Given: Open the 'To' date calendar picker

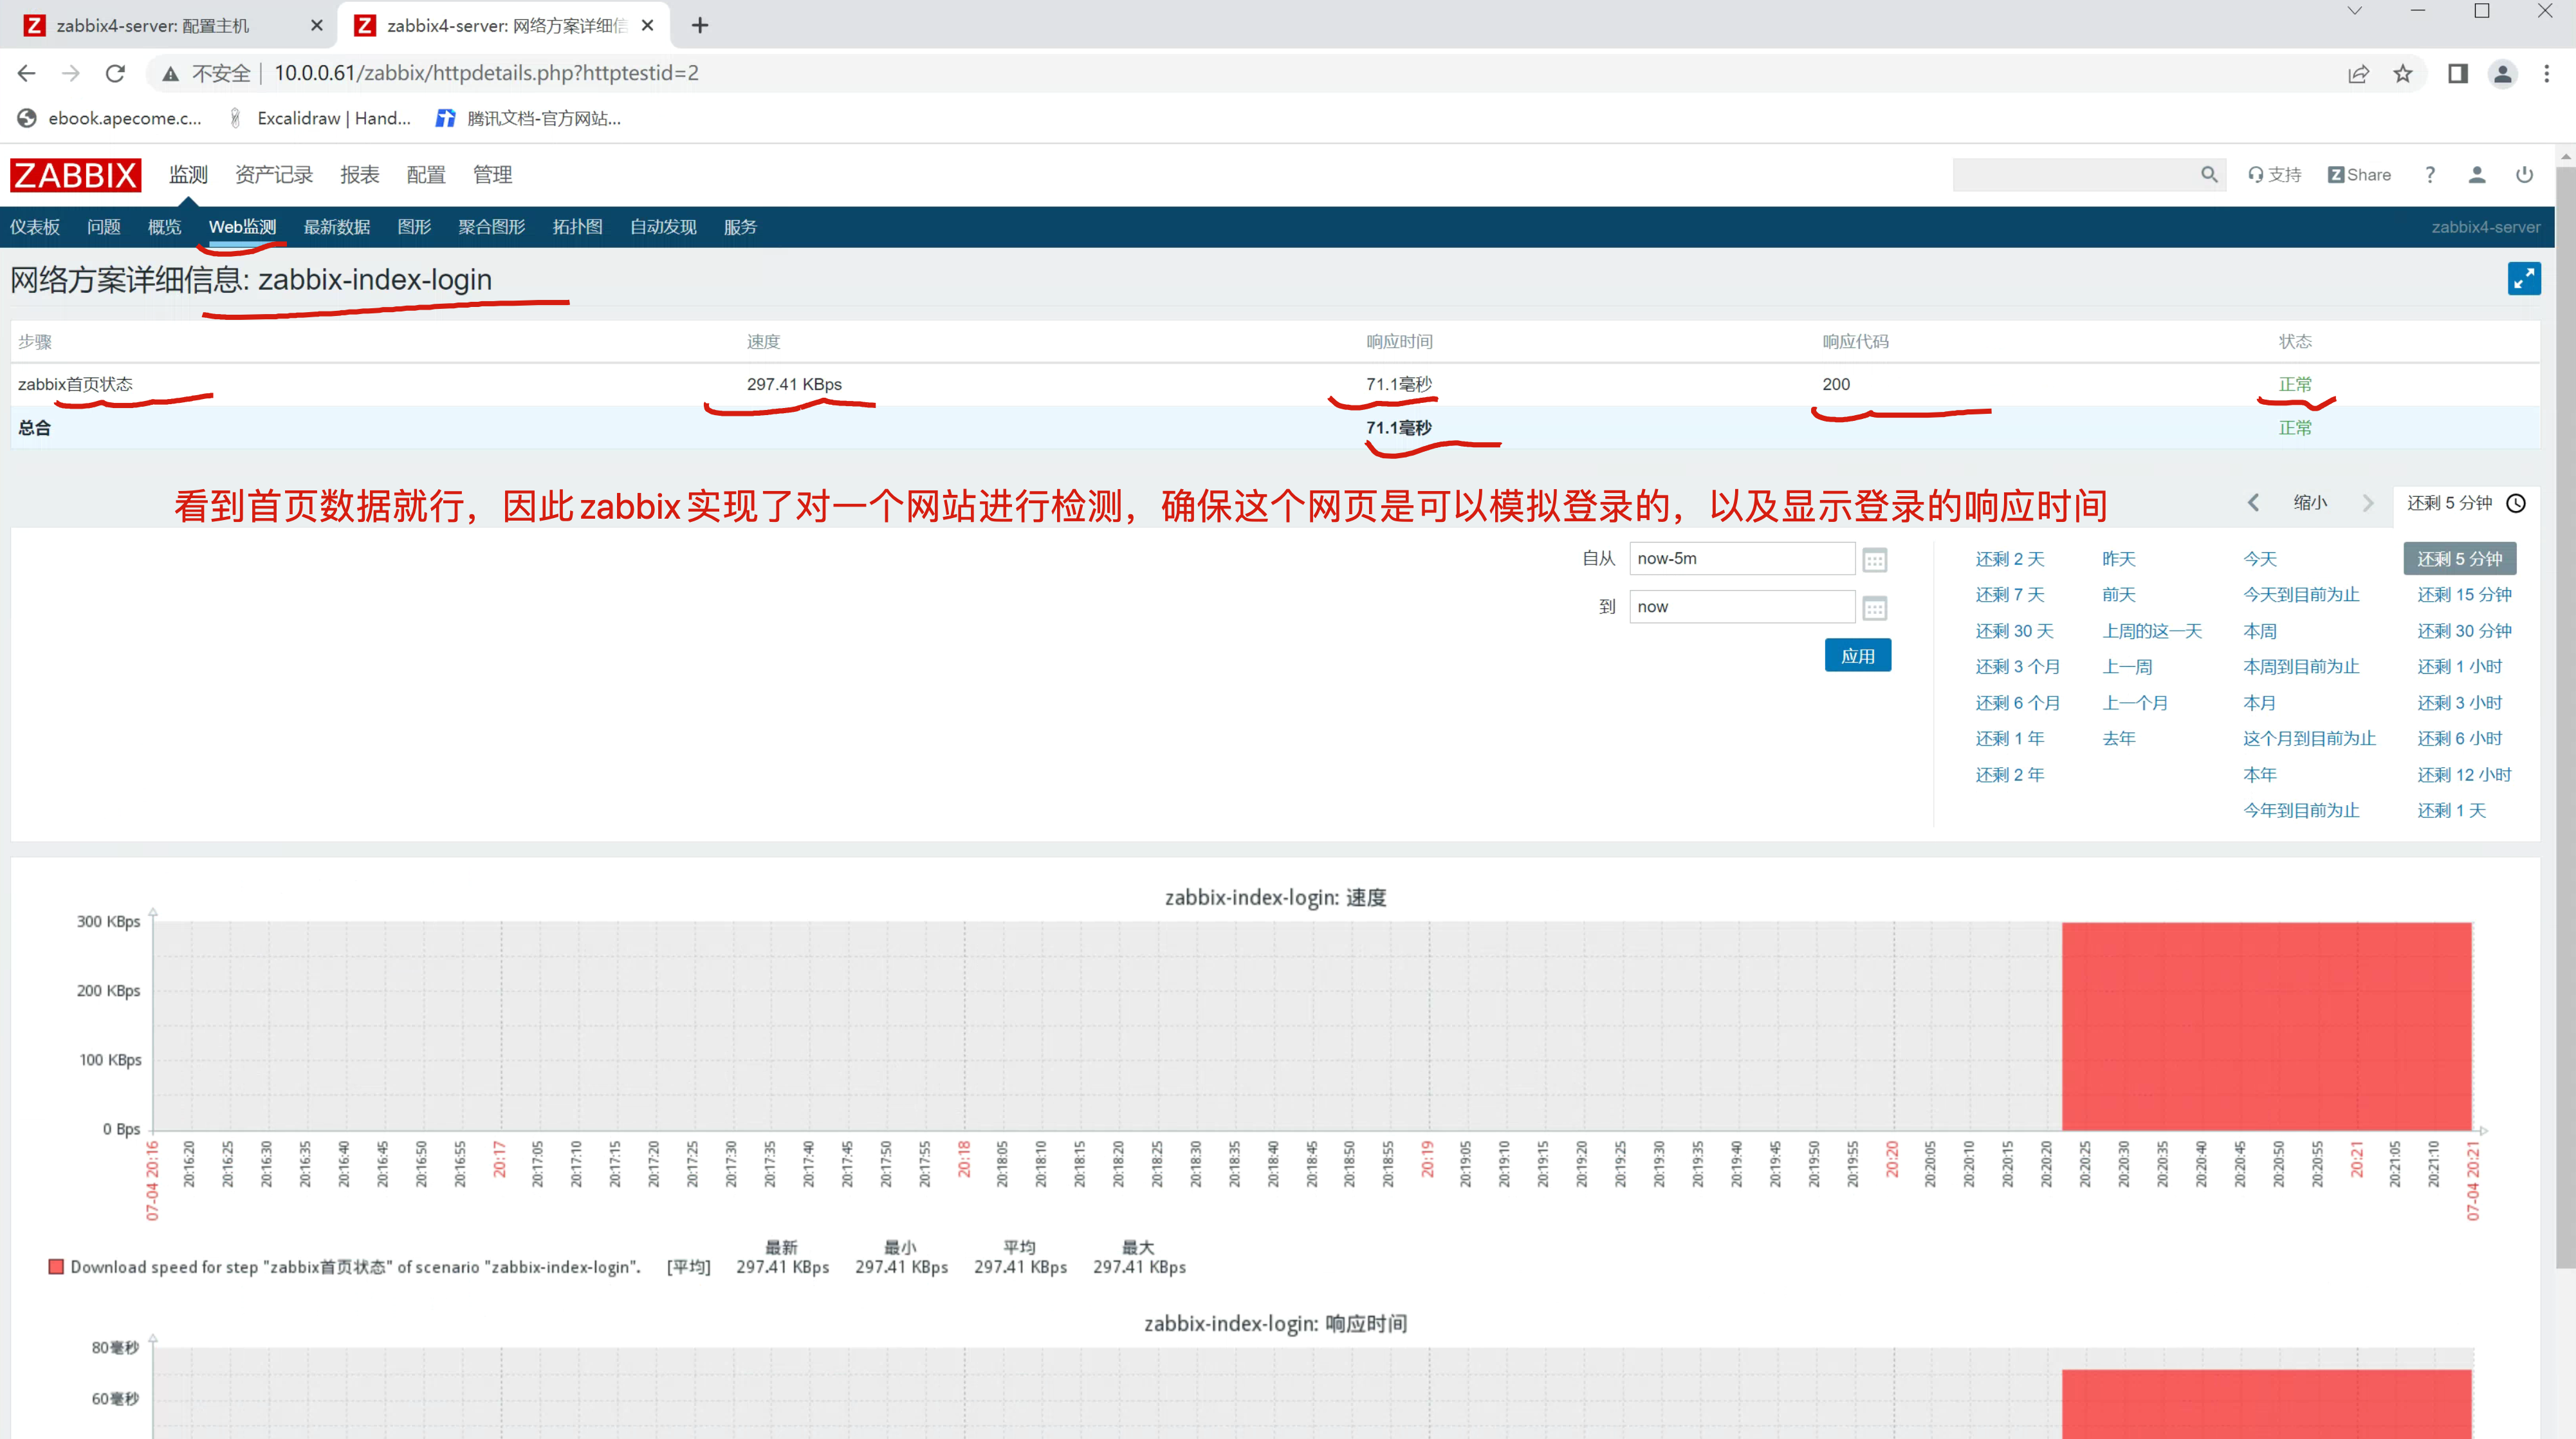Looking at the screenshot, I should (1874, 608).
